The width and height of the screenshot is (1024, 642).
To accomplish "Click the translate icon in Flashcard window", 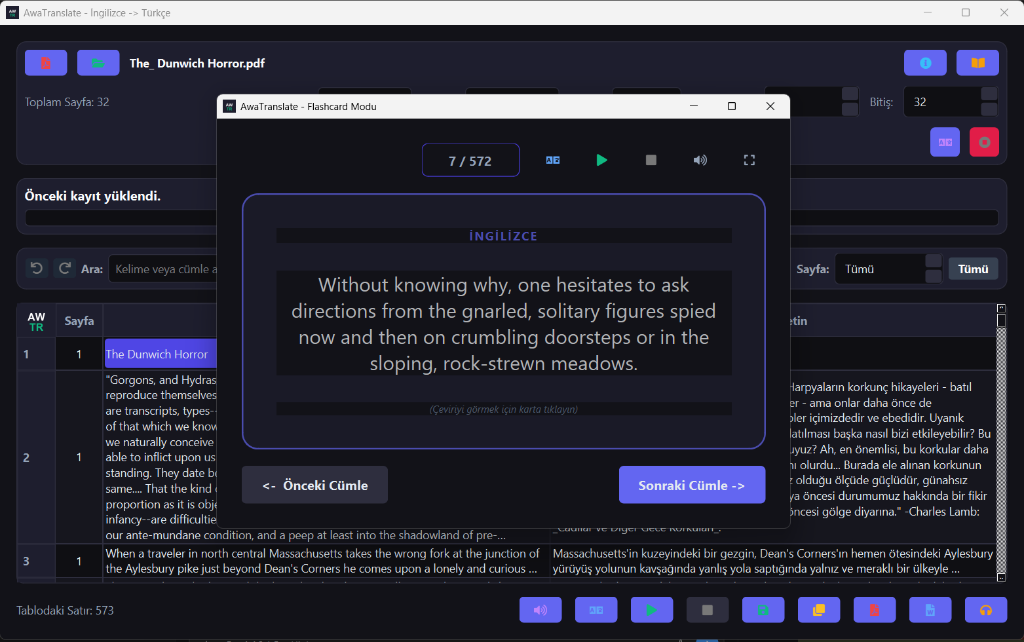I will click(x=552, y=160).
